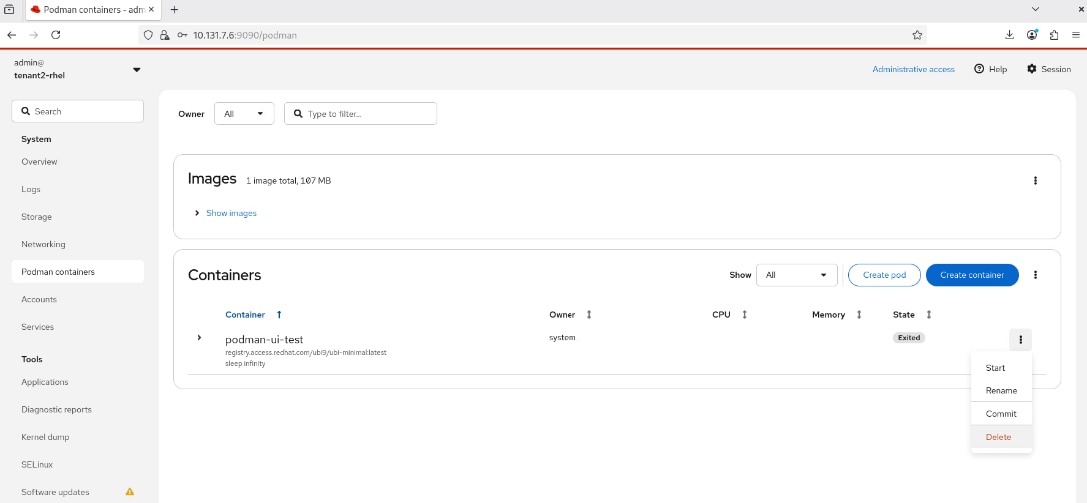1087x503 pixels.
Task: Click the Software updates warning triangle icon
Action: [130, 492]
